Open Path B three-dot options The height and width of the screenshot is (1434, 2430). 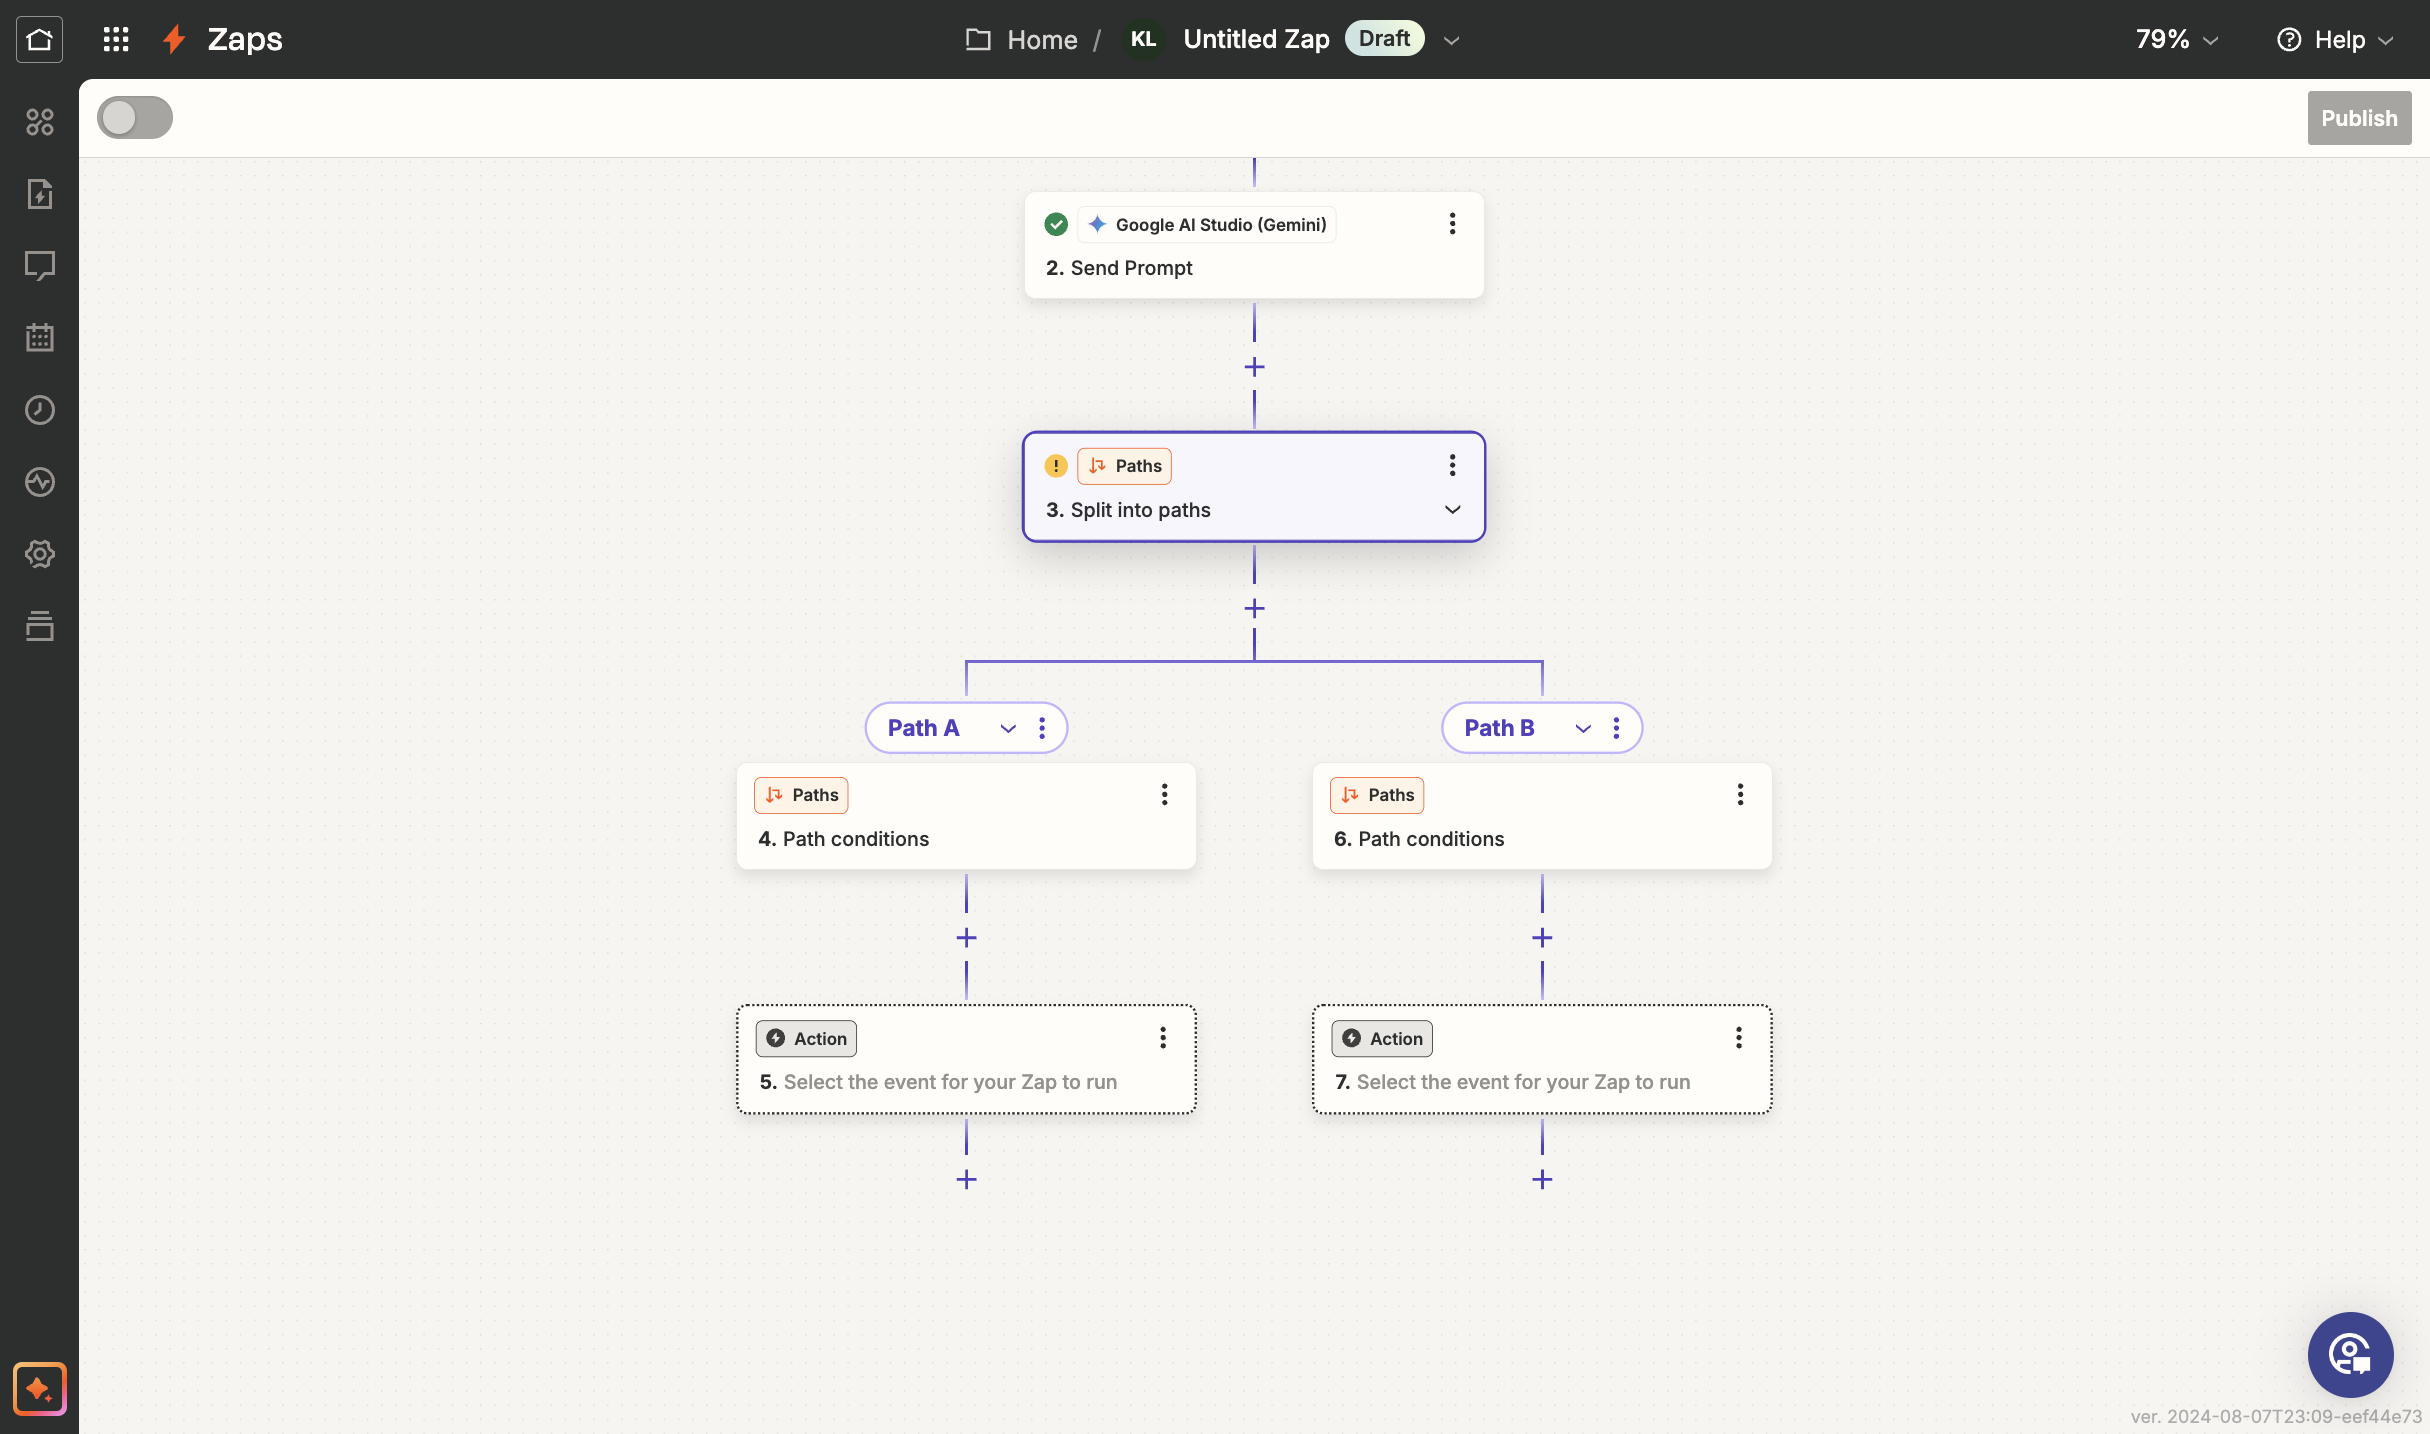1616,728
